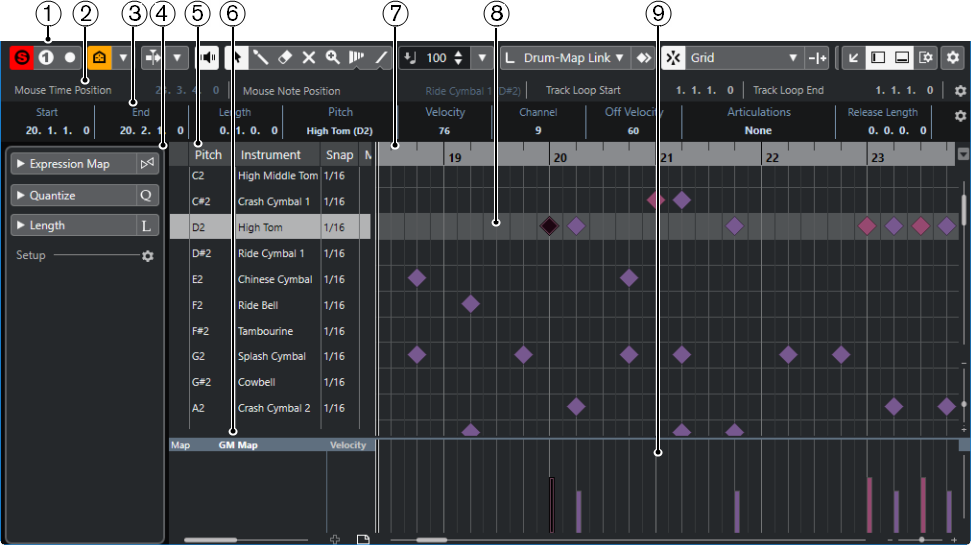Click the Set up Window Layout icon
971x545 pixels.
click(926, 58)
